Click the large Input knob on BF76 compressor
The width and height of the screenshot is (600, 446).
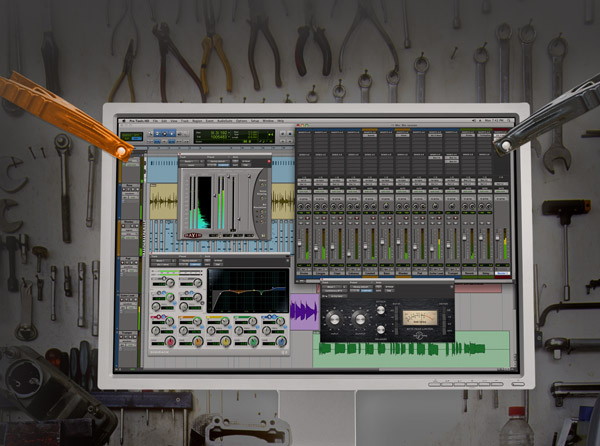335,319
